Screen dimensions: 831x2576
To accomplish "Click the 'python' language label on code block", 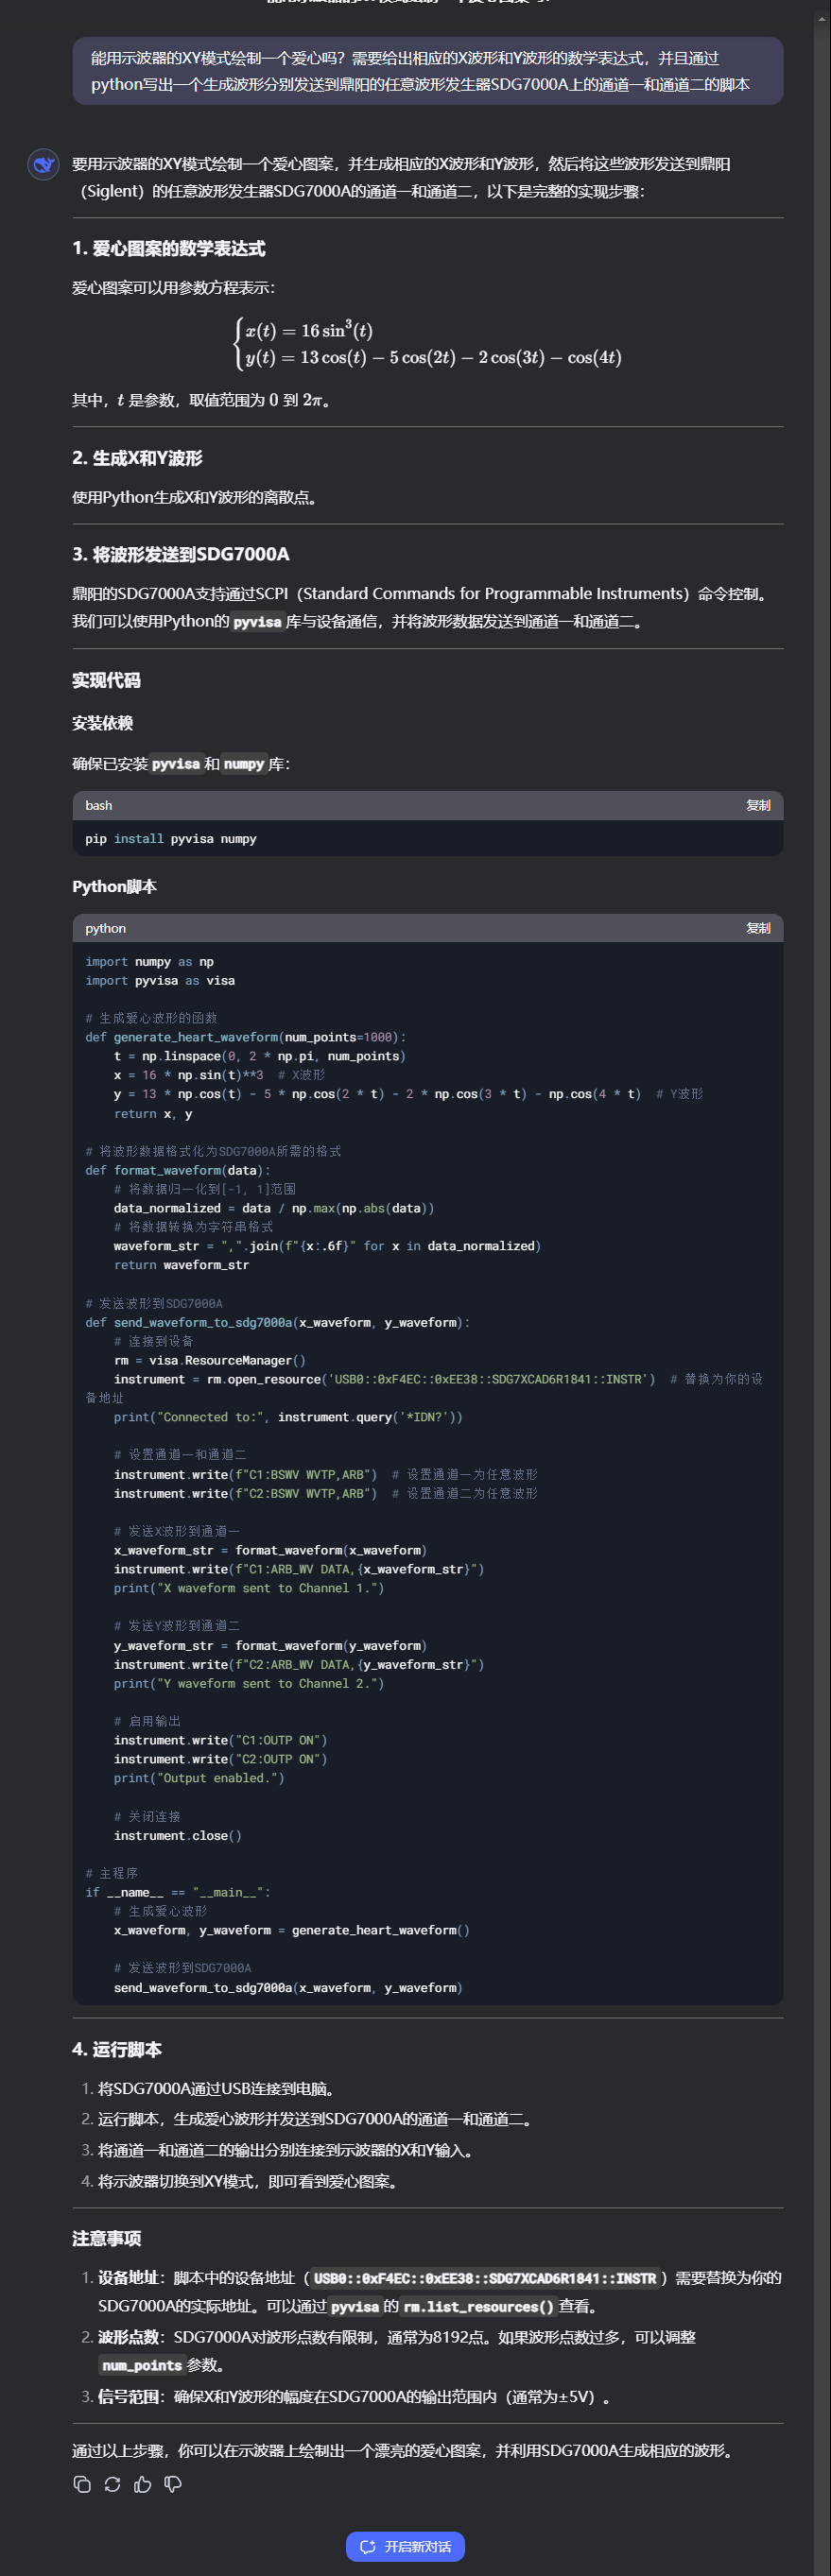I will 105,928.
